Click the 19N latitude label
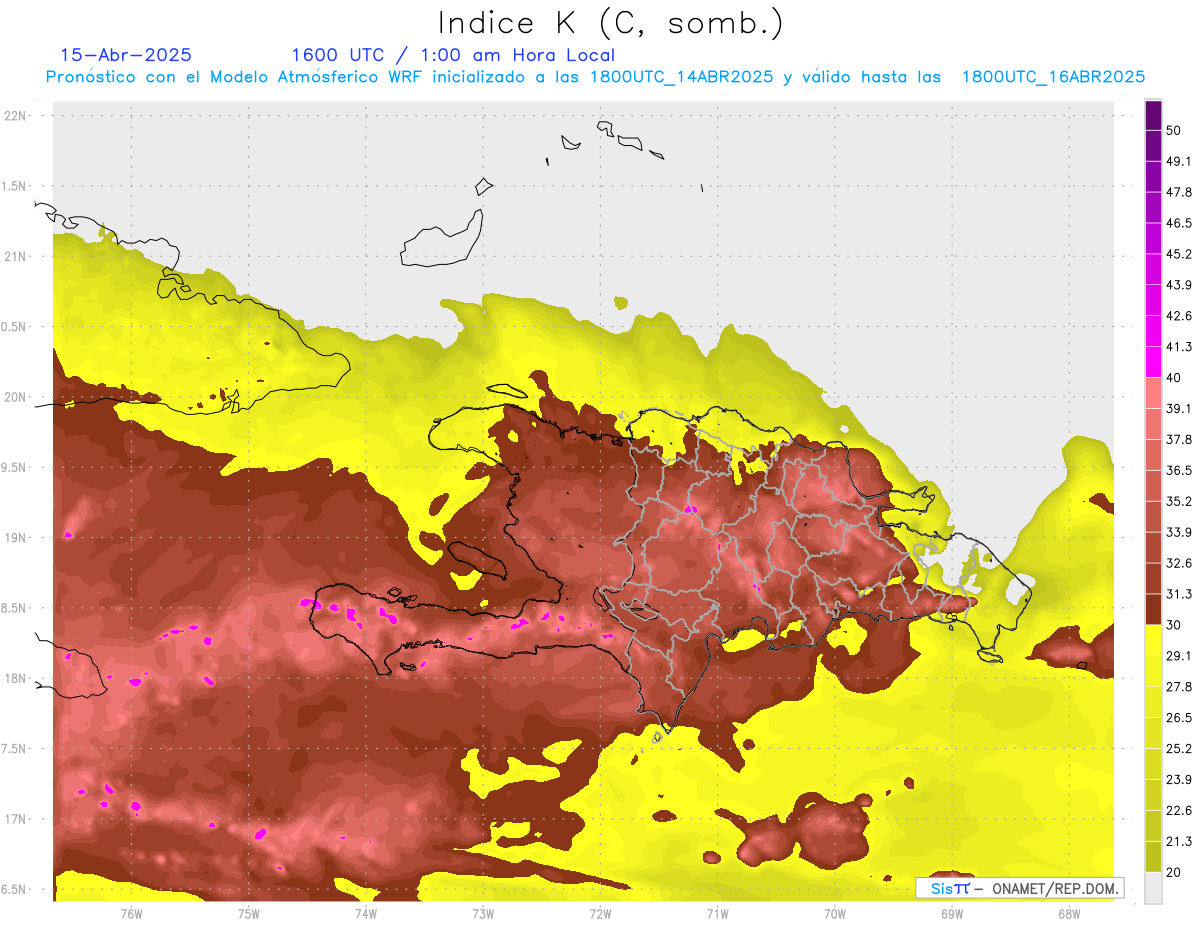This screenshot has width=1200, height=927. click(15, 537)
